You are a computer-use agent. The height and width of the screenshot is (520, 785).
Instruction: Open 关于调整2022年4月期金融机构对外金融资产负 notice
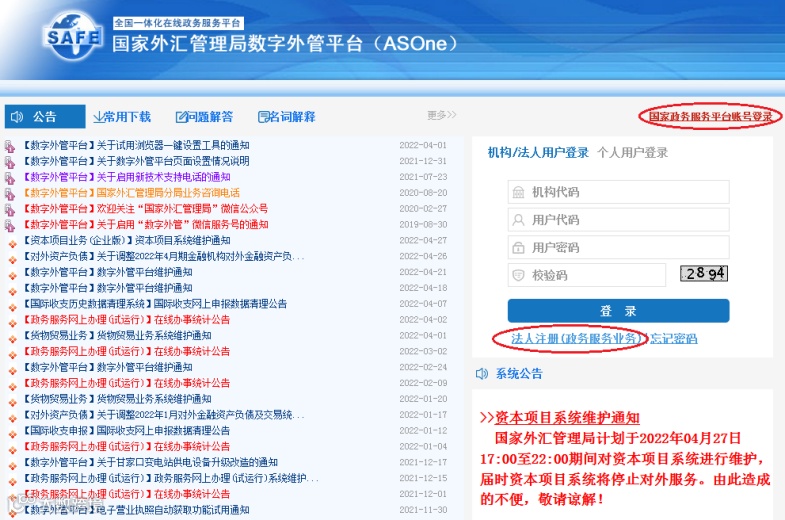pos(164,256)
